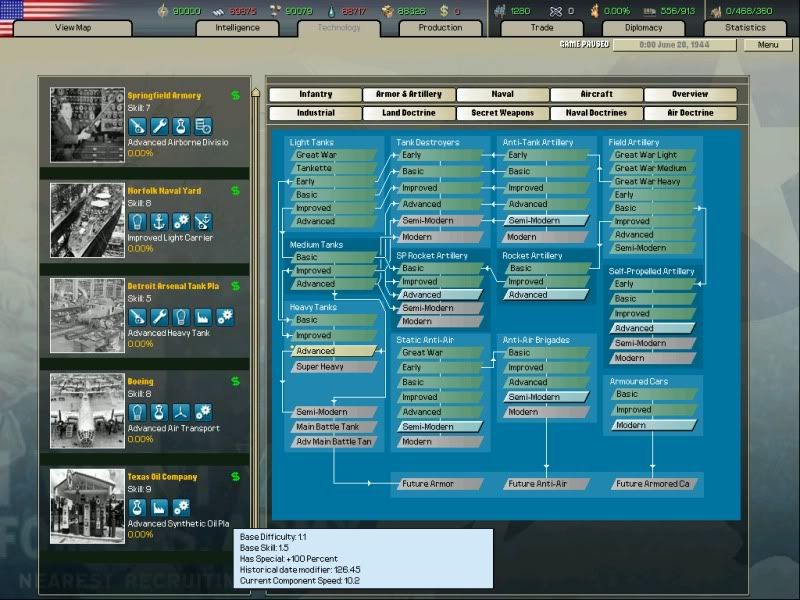Select the Naval technology category
The image size is (800, 600).
503,95
